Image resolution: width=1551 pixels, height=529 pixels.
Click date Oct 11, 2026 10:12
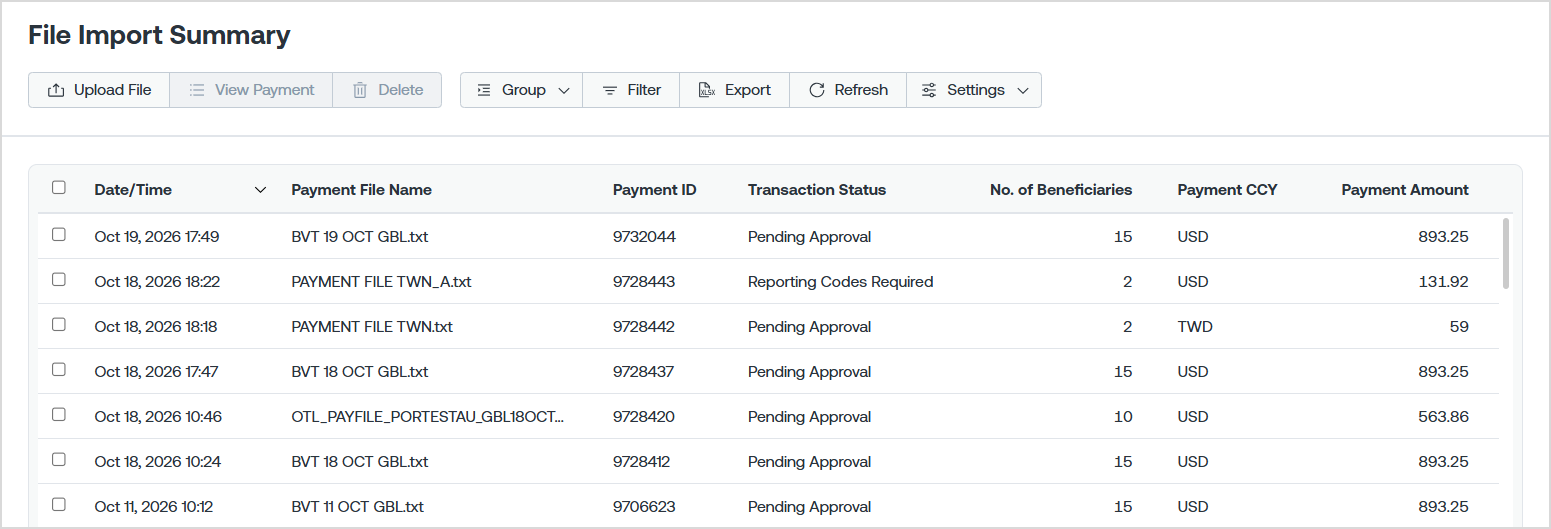pos(155,507)
